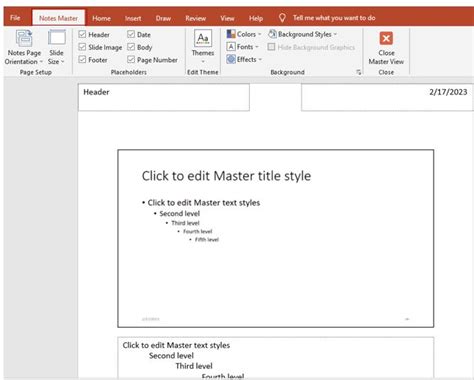Switch to the Review tab

click(x=196, y=18)
